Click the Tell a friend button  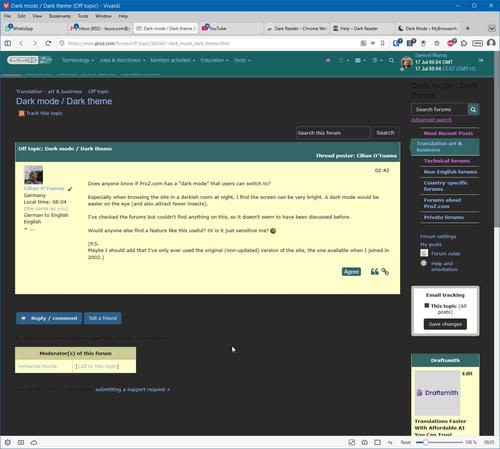tap(103, 318)
